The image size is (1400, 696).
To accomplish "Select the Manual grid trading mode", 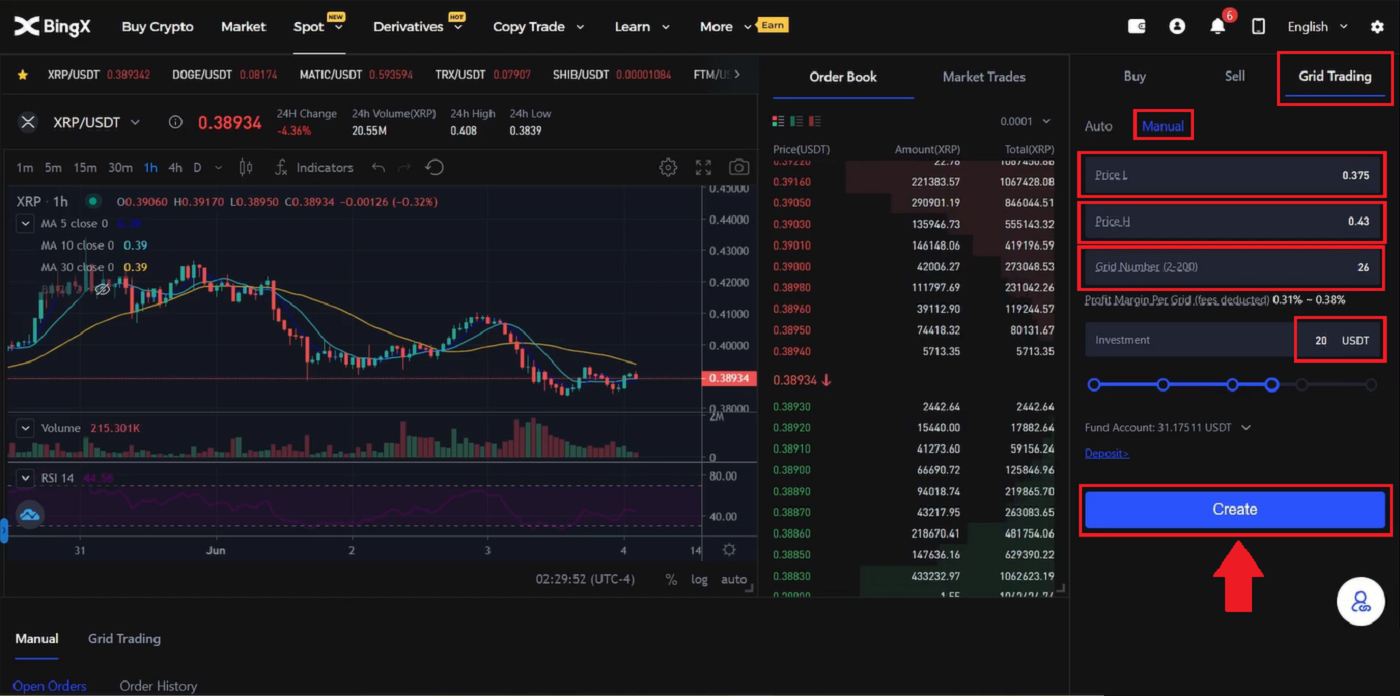I will pyautogui.click(x=1163, y=125).
